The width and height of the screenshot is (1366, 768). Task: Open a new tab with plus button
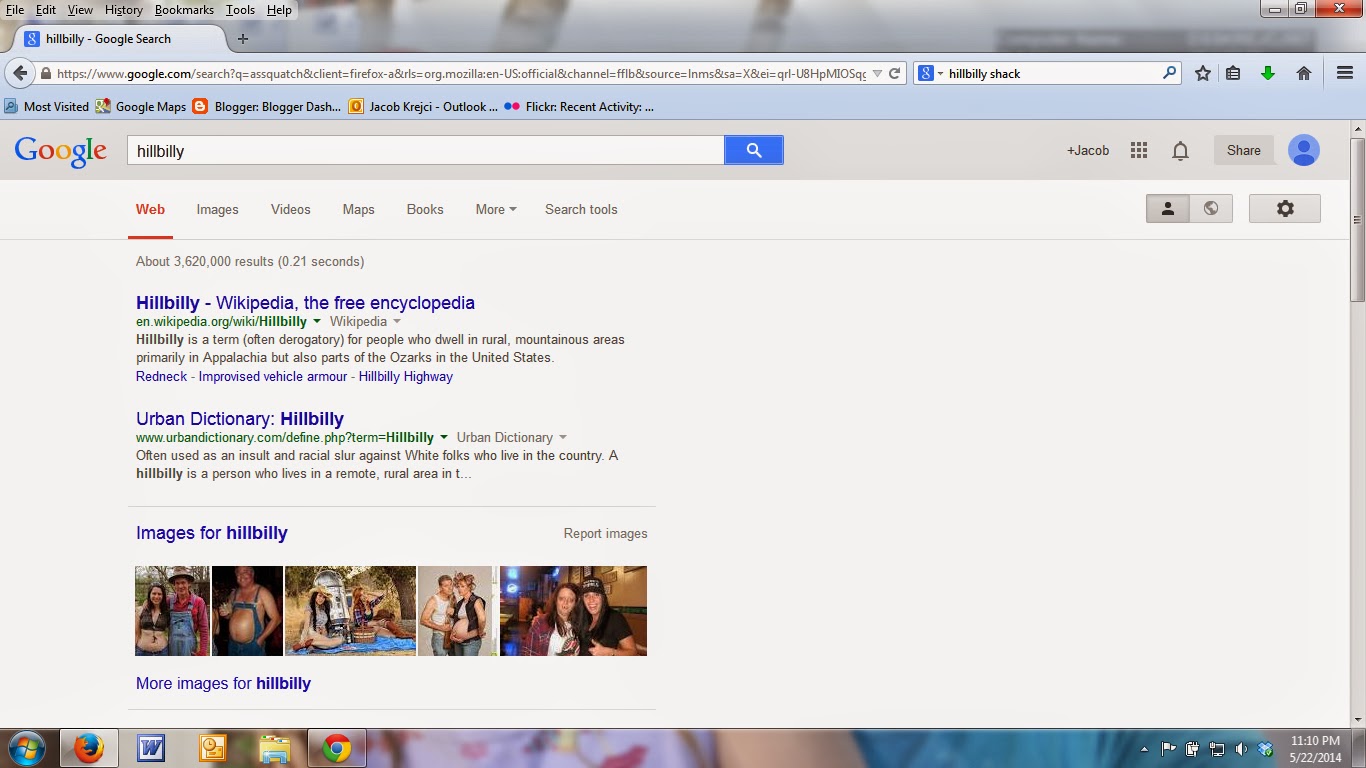[243, 39]
